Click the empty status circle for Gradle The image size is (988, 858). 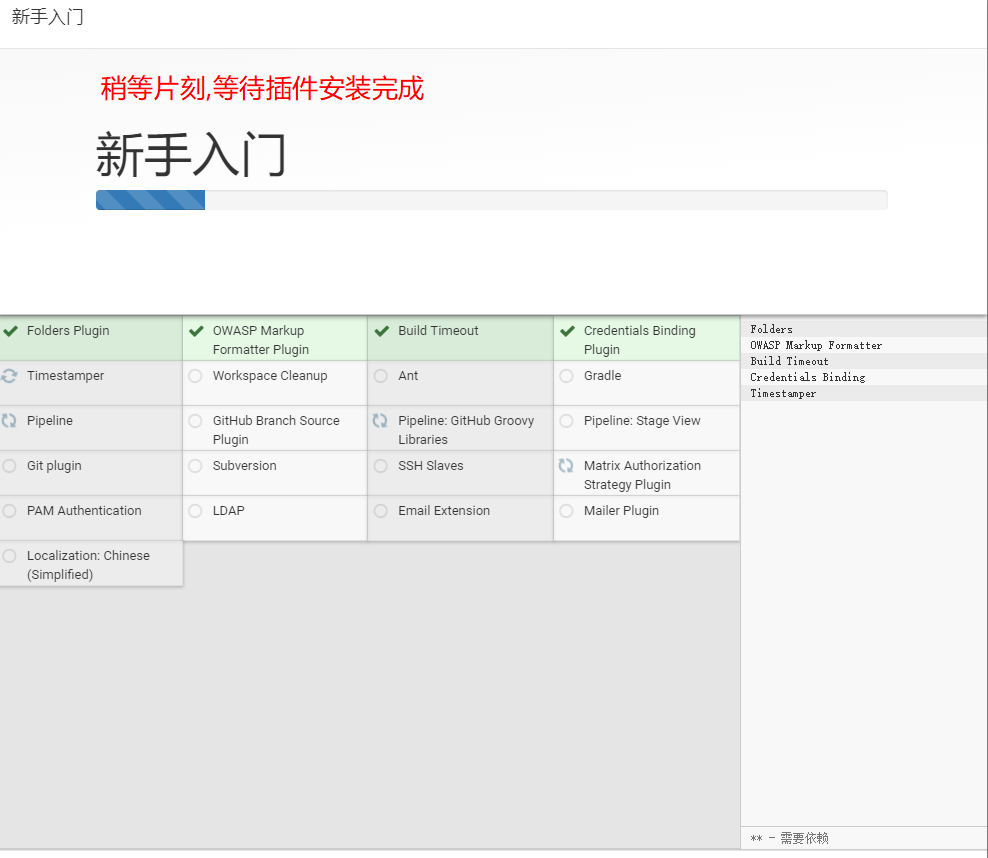[566, 375]
